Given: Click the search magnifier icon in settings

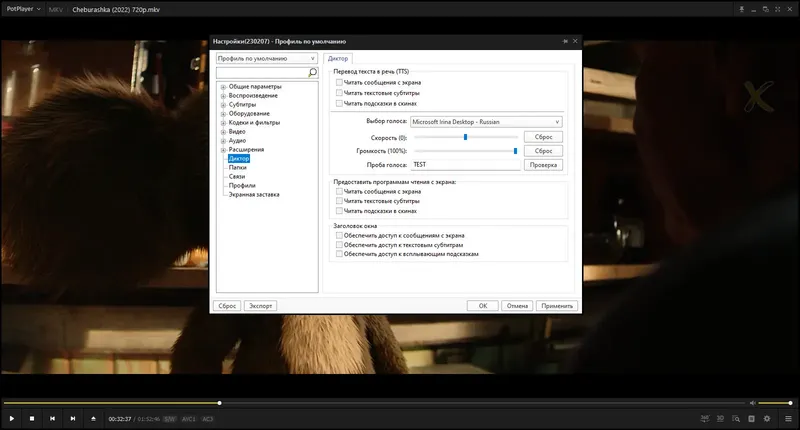Looking at the screenshot, I should (312, 73).
